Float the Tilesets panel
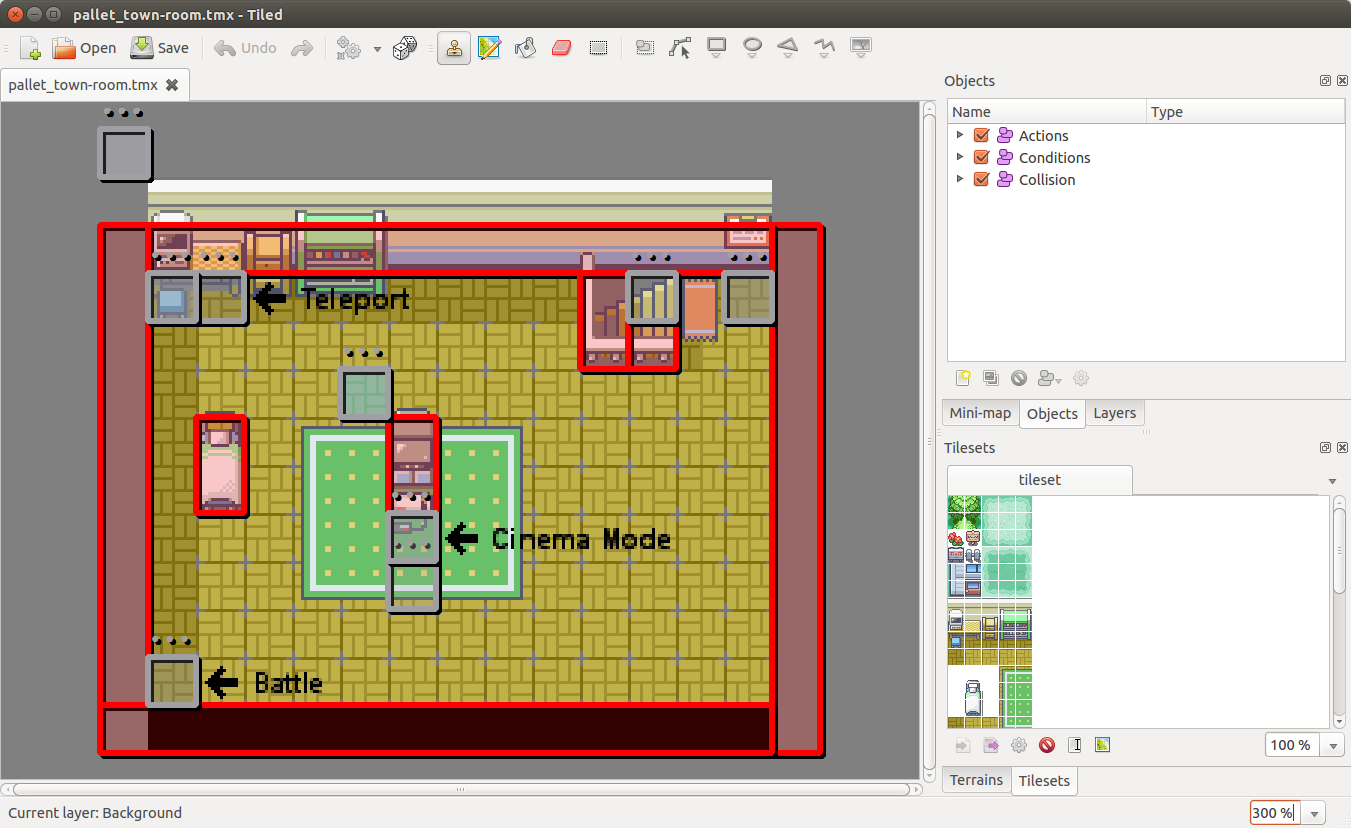Viewport: 1351px width, 828px height. [1325, 448]
